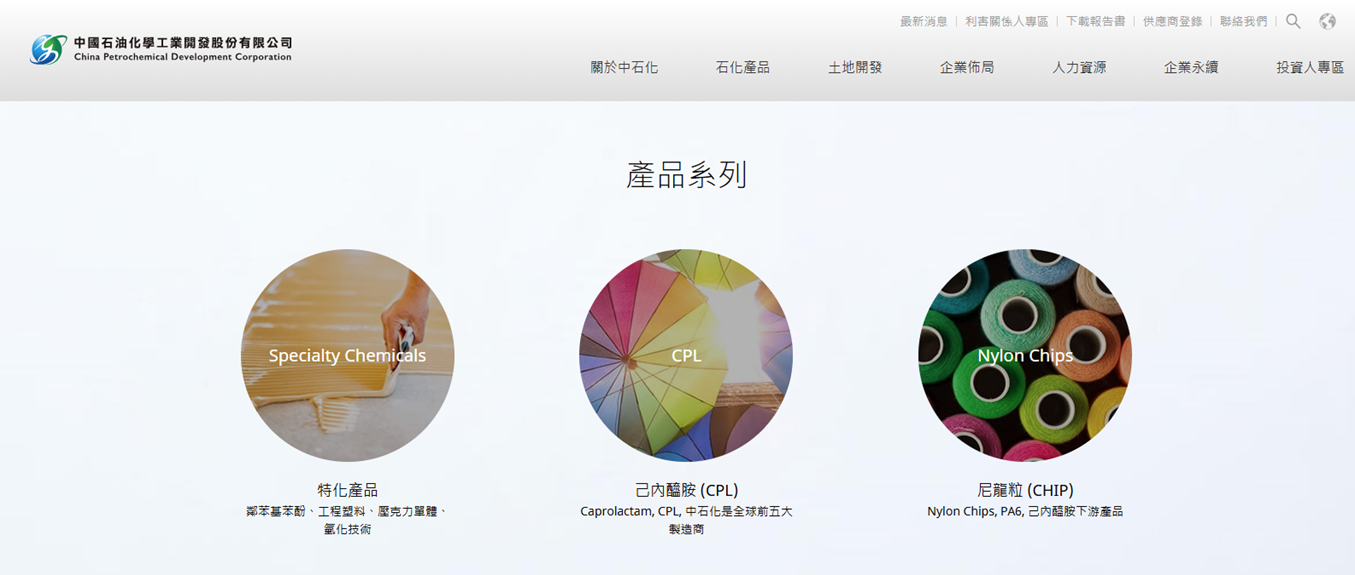Open the 企業永續 menu

pos(1191,68)
